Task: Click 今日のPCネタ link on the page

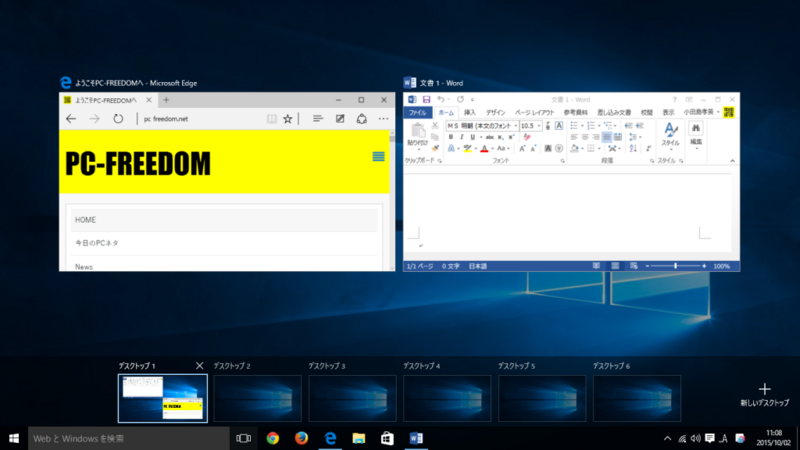Action: click(97, 243)
